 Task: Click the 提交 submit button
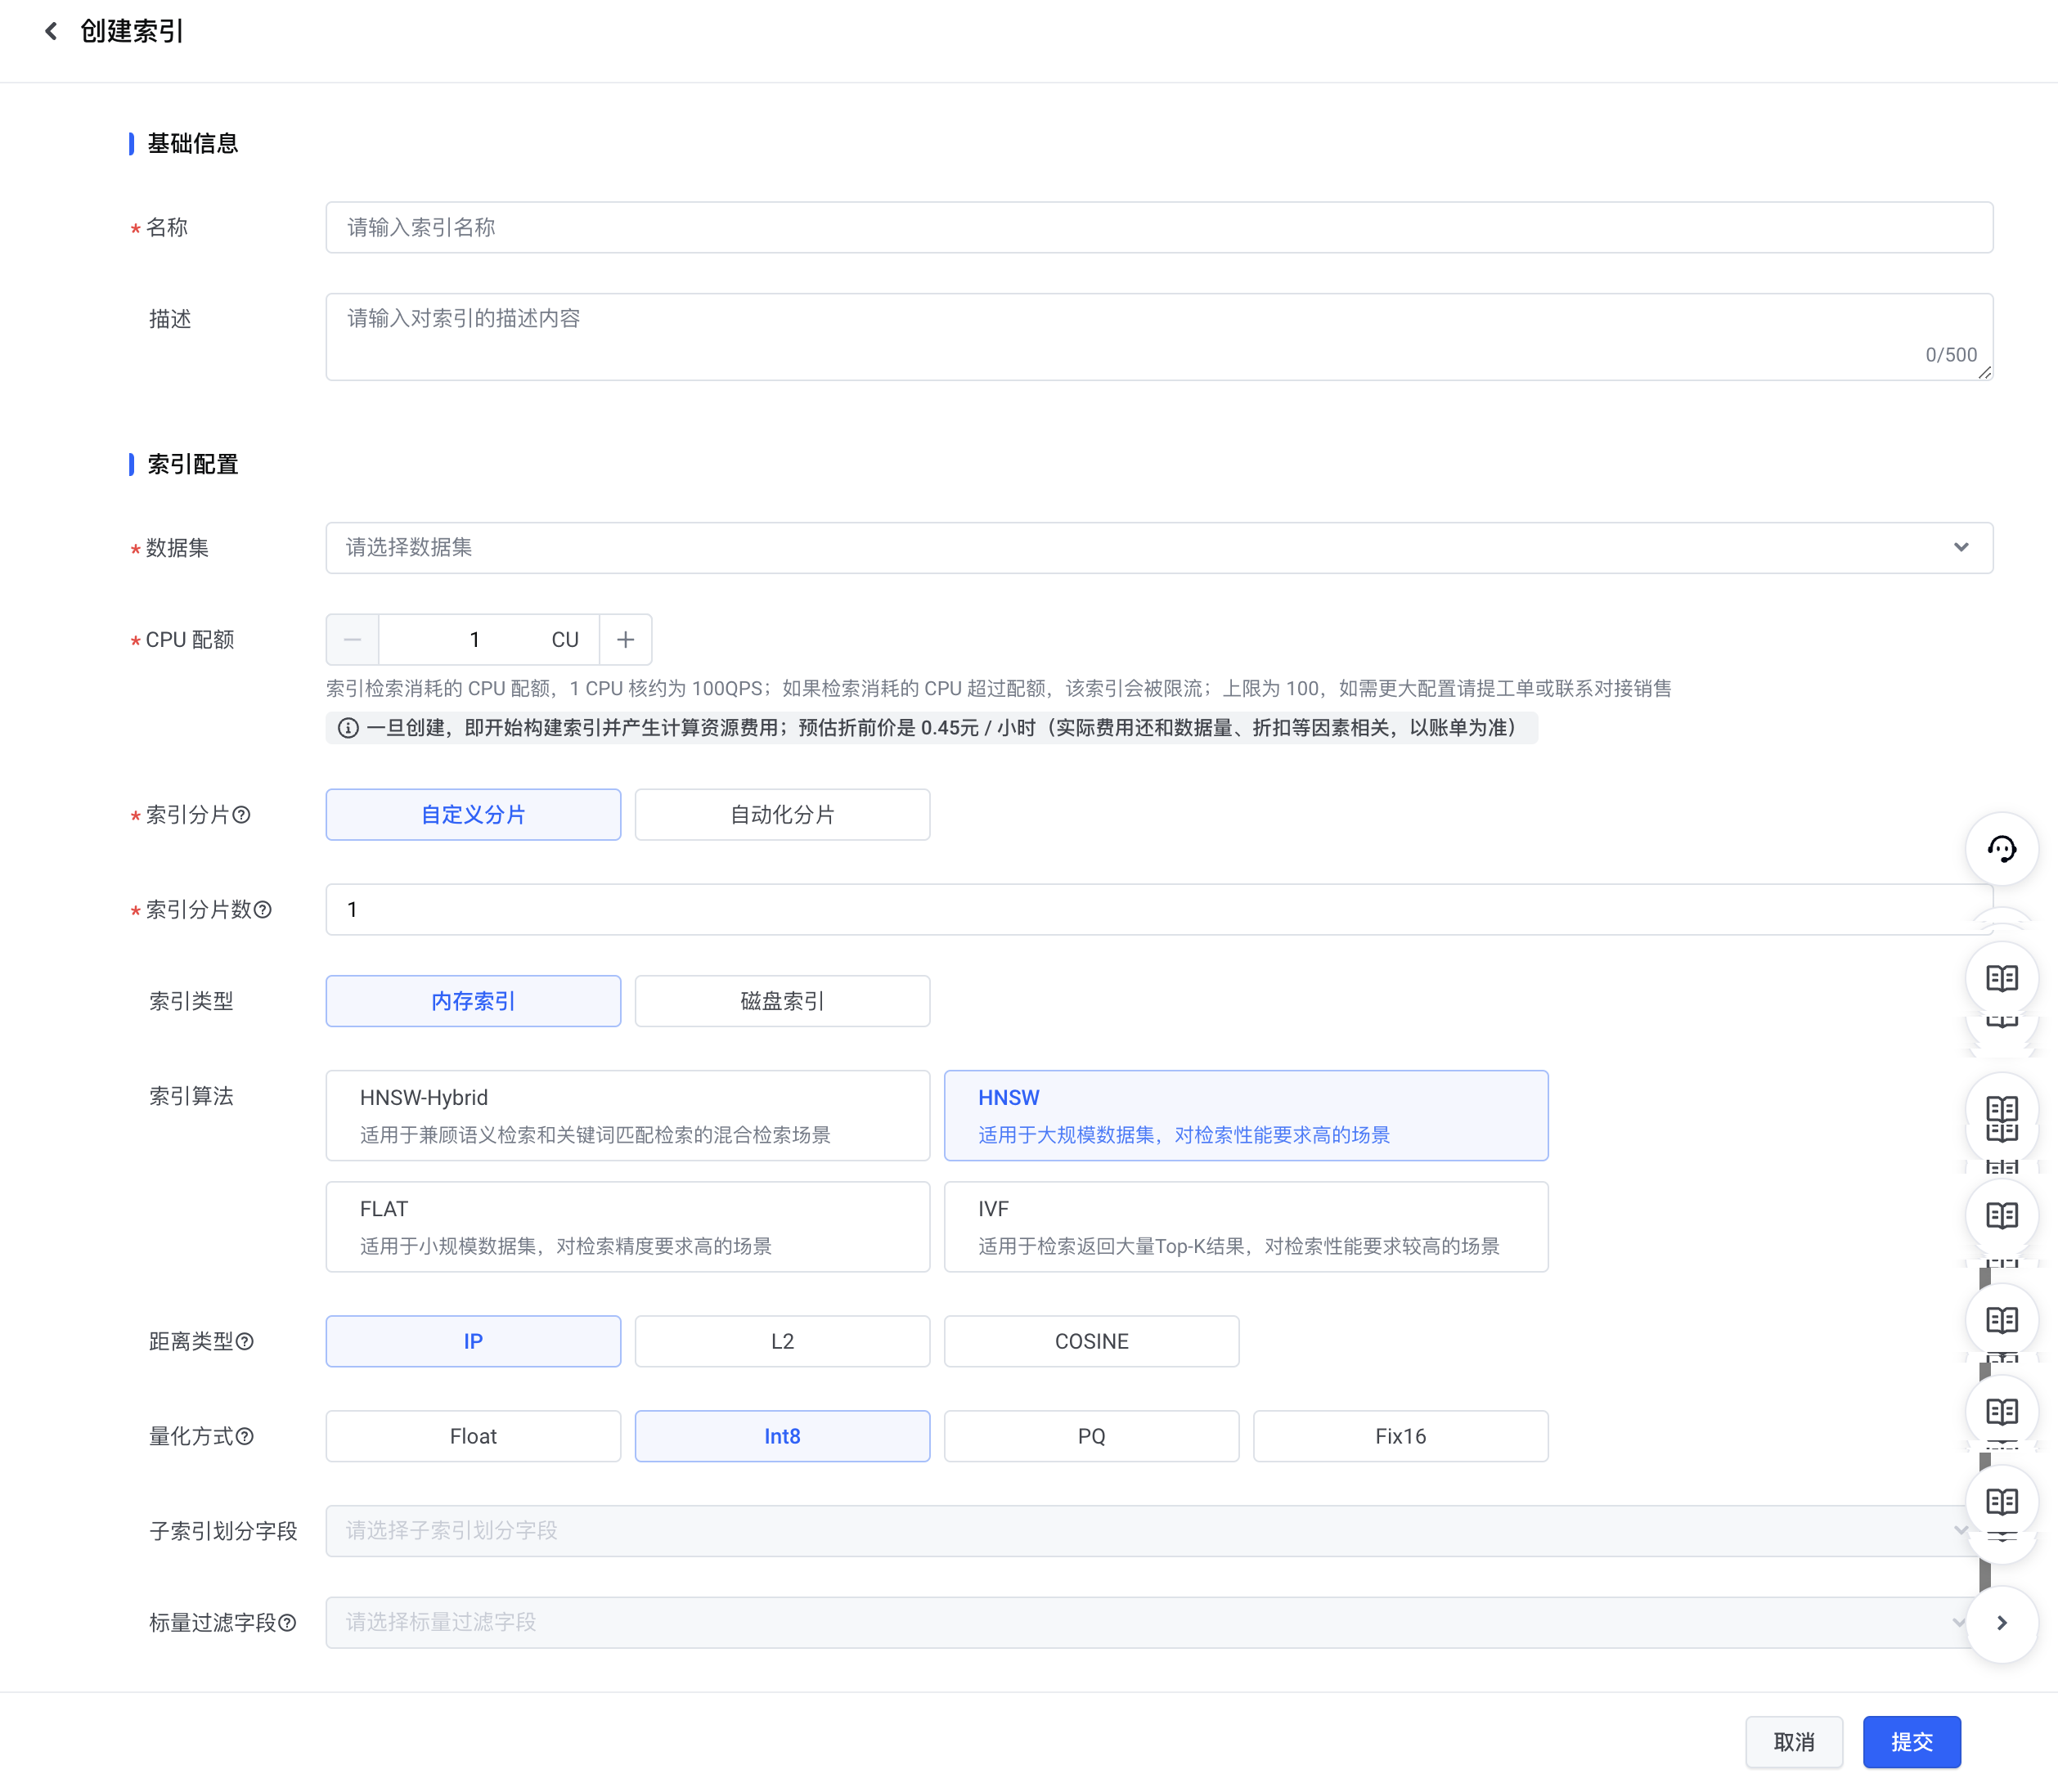coord(1911,1742)
